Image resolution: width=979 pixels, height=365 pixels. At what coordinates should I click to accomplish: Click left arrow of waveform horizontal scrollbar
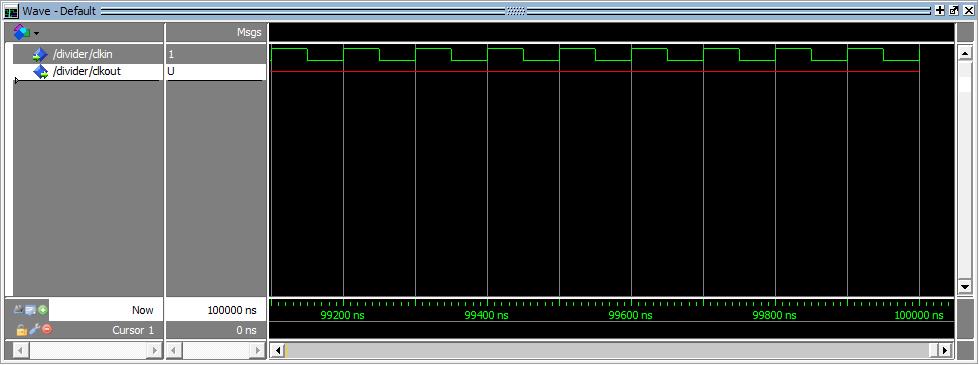(x=278, y=350)
